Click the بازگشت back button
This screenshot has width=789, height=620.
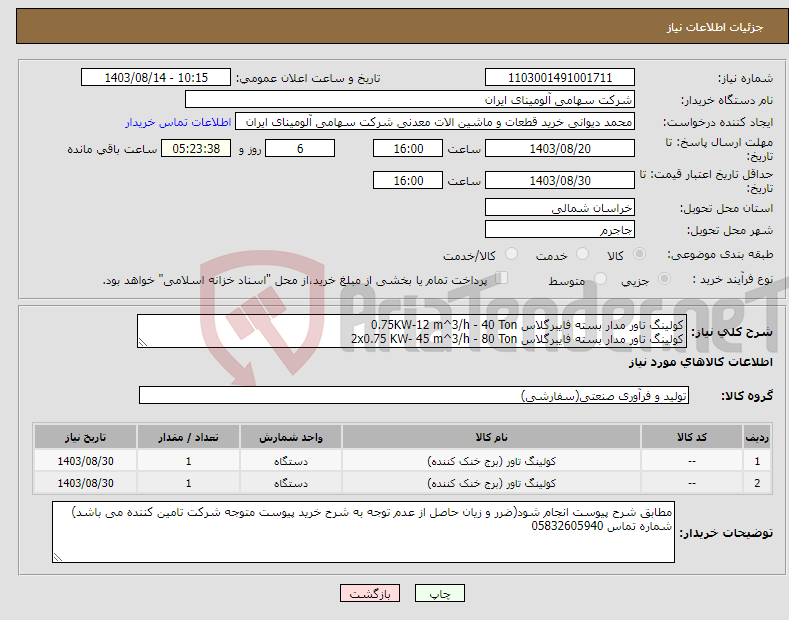click(370, 593)
